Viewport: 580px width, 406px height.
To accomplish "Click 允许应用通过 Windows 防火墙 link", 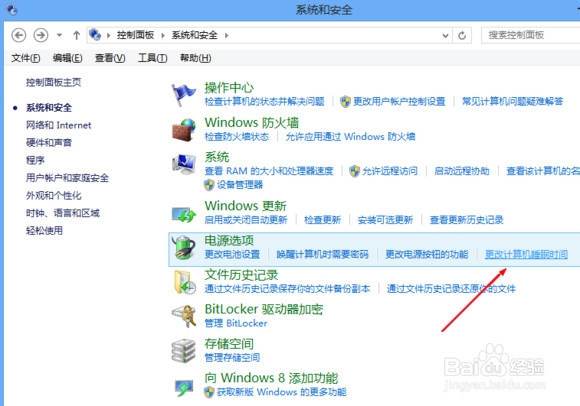I will [x=350, y=136].
